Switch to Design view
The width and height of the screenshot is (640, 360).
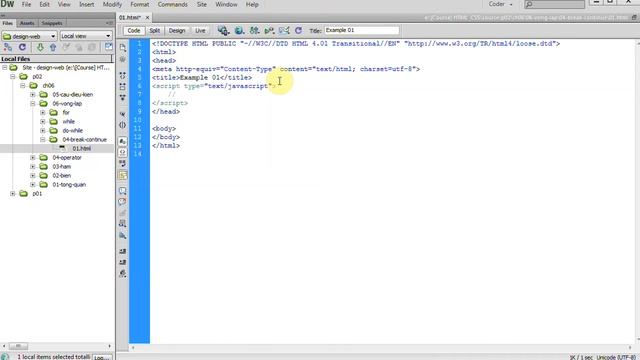pyautogui.click(x=177, y=31)
